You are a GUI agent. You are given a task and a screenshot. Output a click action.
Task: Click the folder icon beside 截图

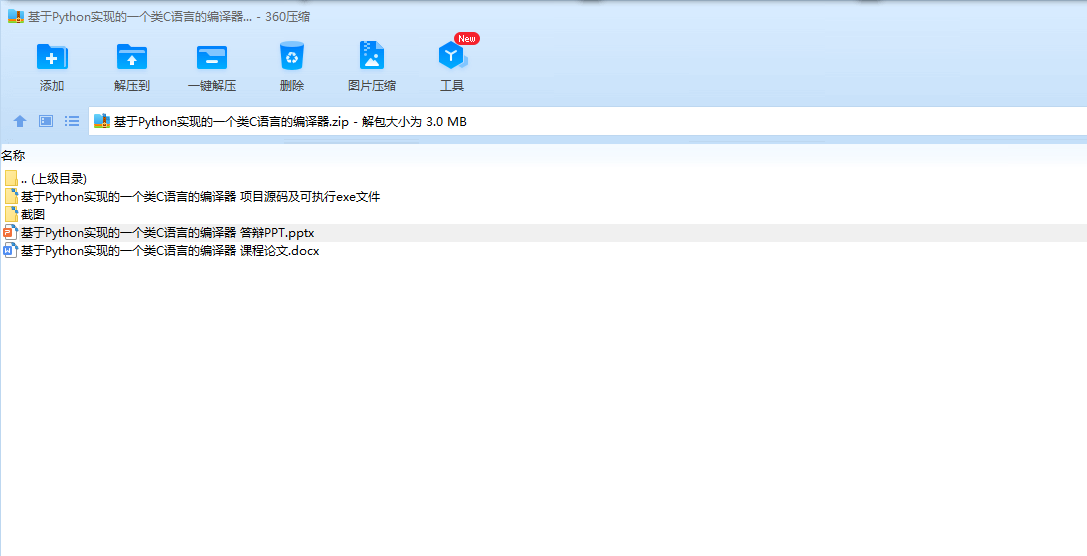pyautogui.click(x=11, y=214)
